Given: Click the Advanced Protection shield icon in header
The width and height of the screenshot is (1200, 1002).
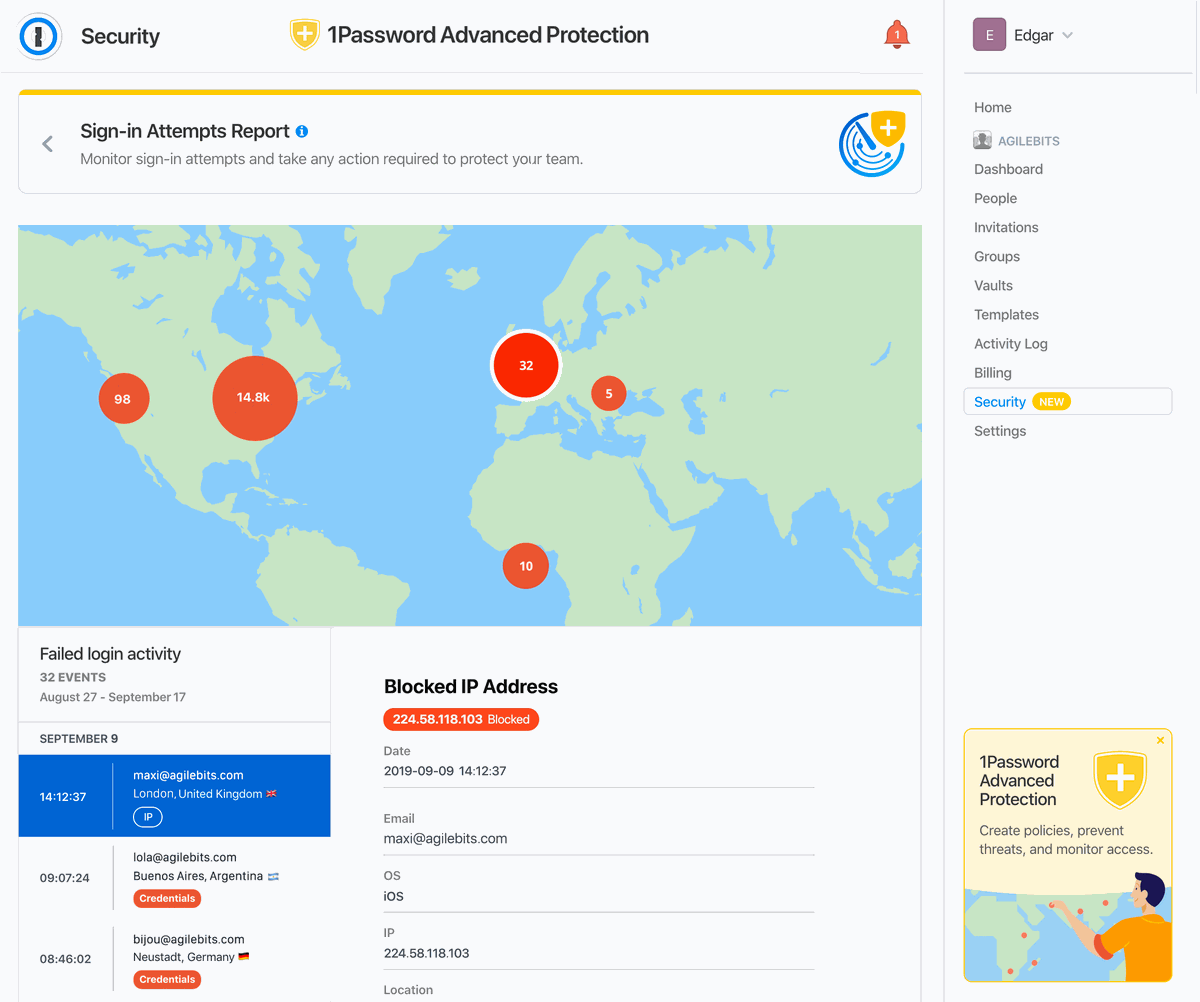Looking at the screenshot, I should (304, 35).
